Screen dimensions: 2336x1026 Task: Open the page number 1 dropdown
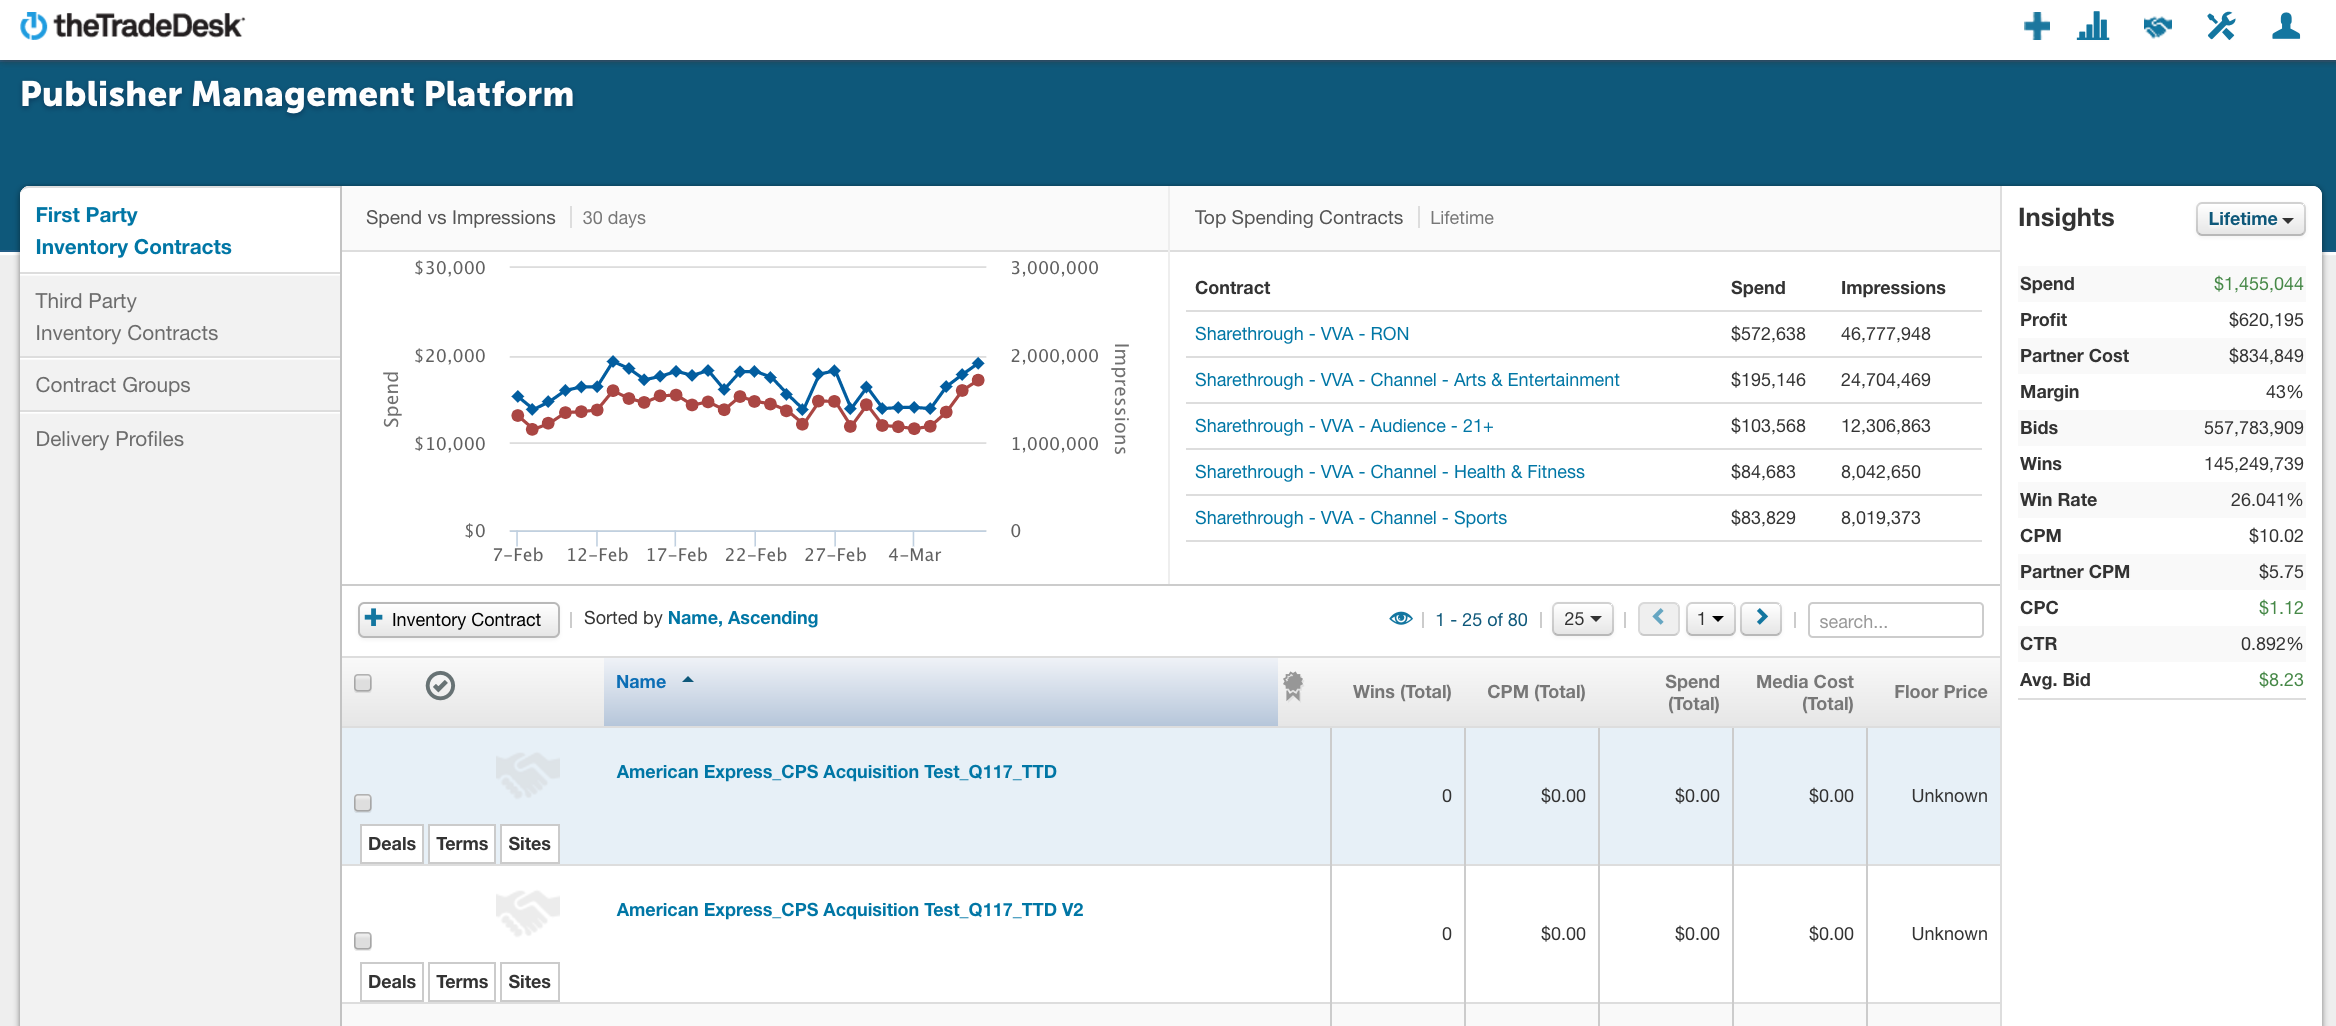(1710, 619)
